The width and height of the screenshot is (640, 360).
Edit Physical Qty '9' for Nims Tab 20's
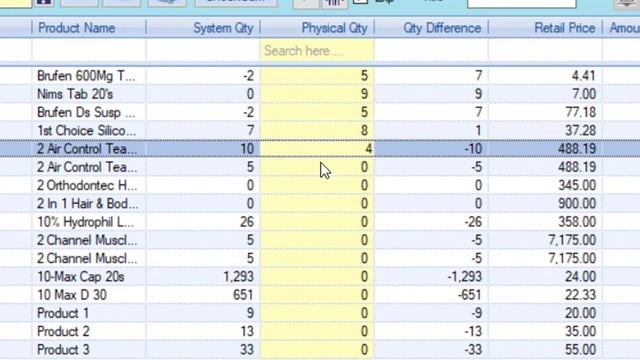[317, 94]
